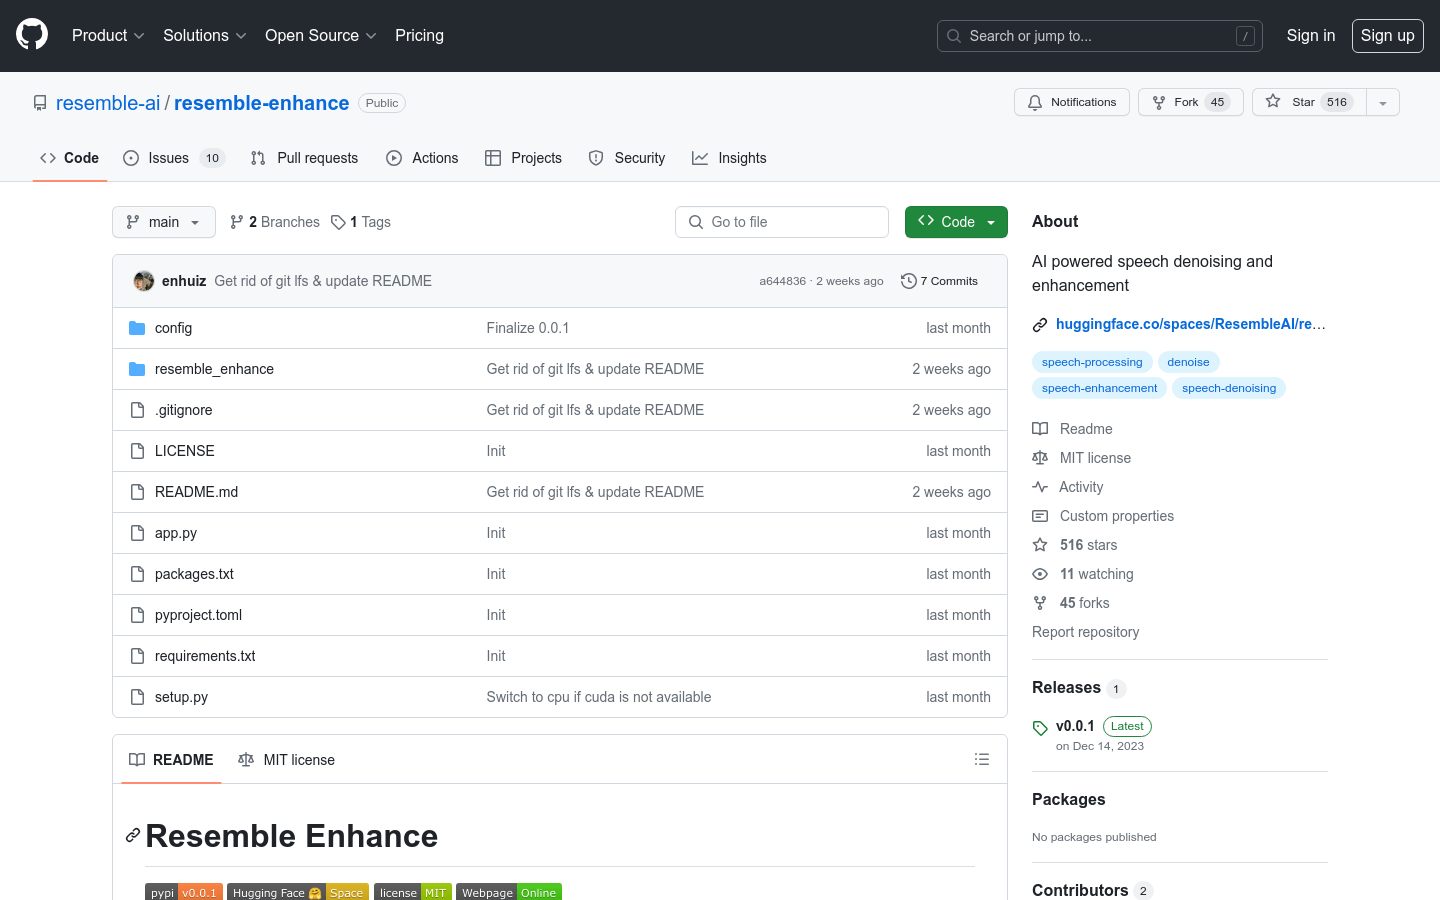Click the book icon beside Readme

[x=1040, y=429]
